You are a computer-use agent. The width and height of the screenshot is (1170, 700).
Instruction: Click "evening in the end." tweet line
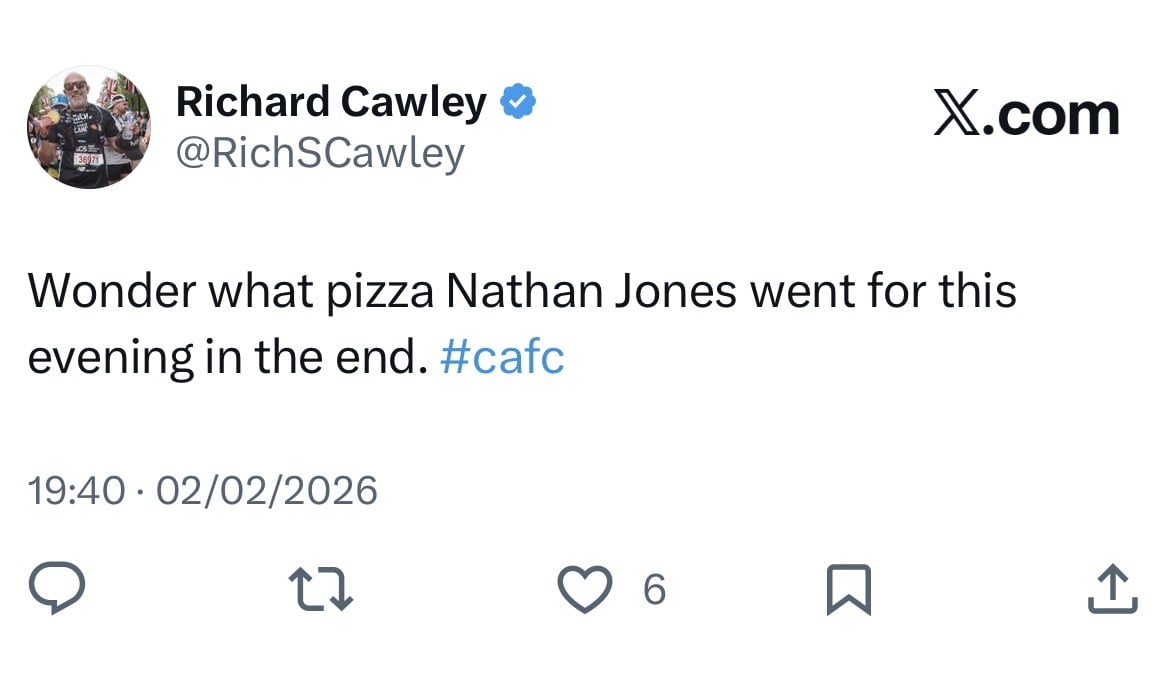coord(221,357)
